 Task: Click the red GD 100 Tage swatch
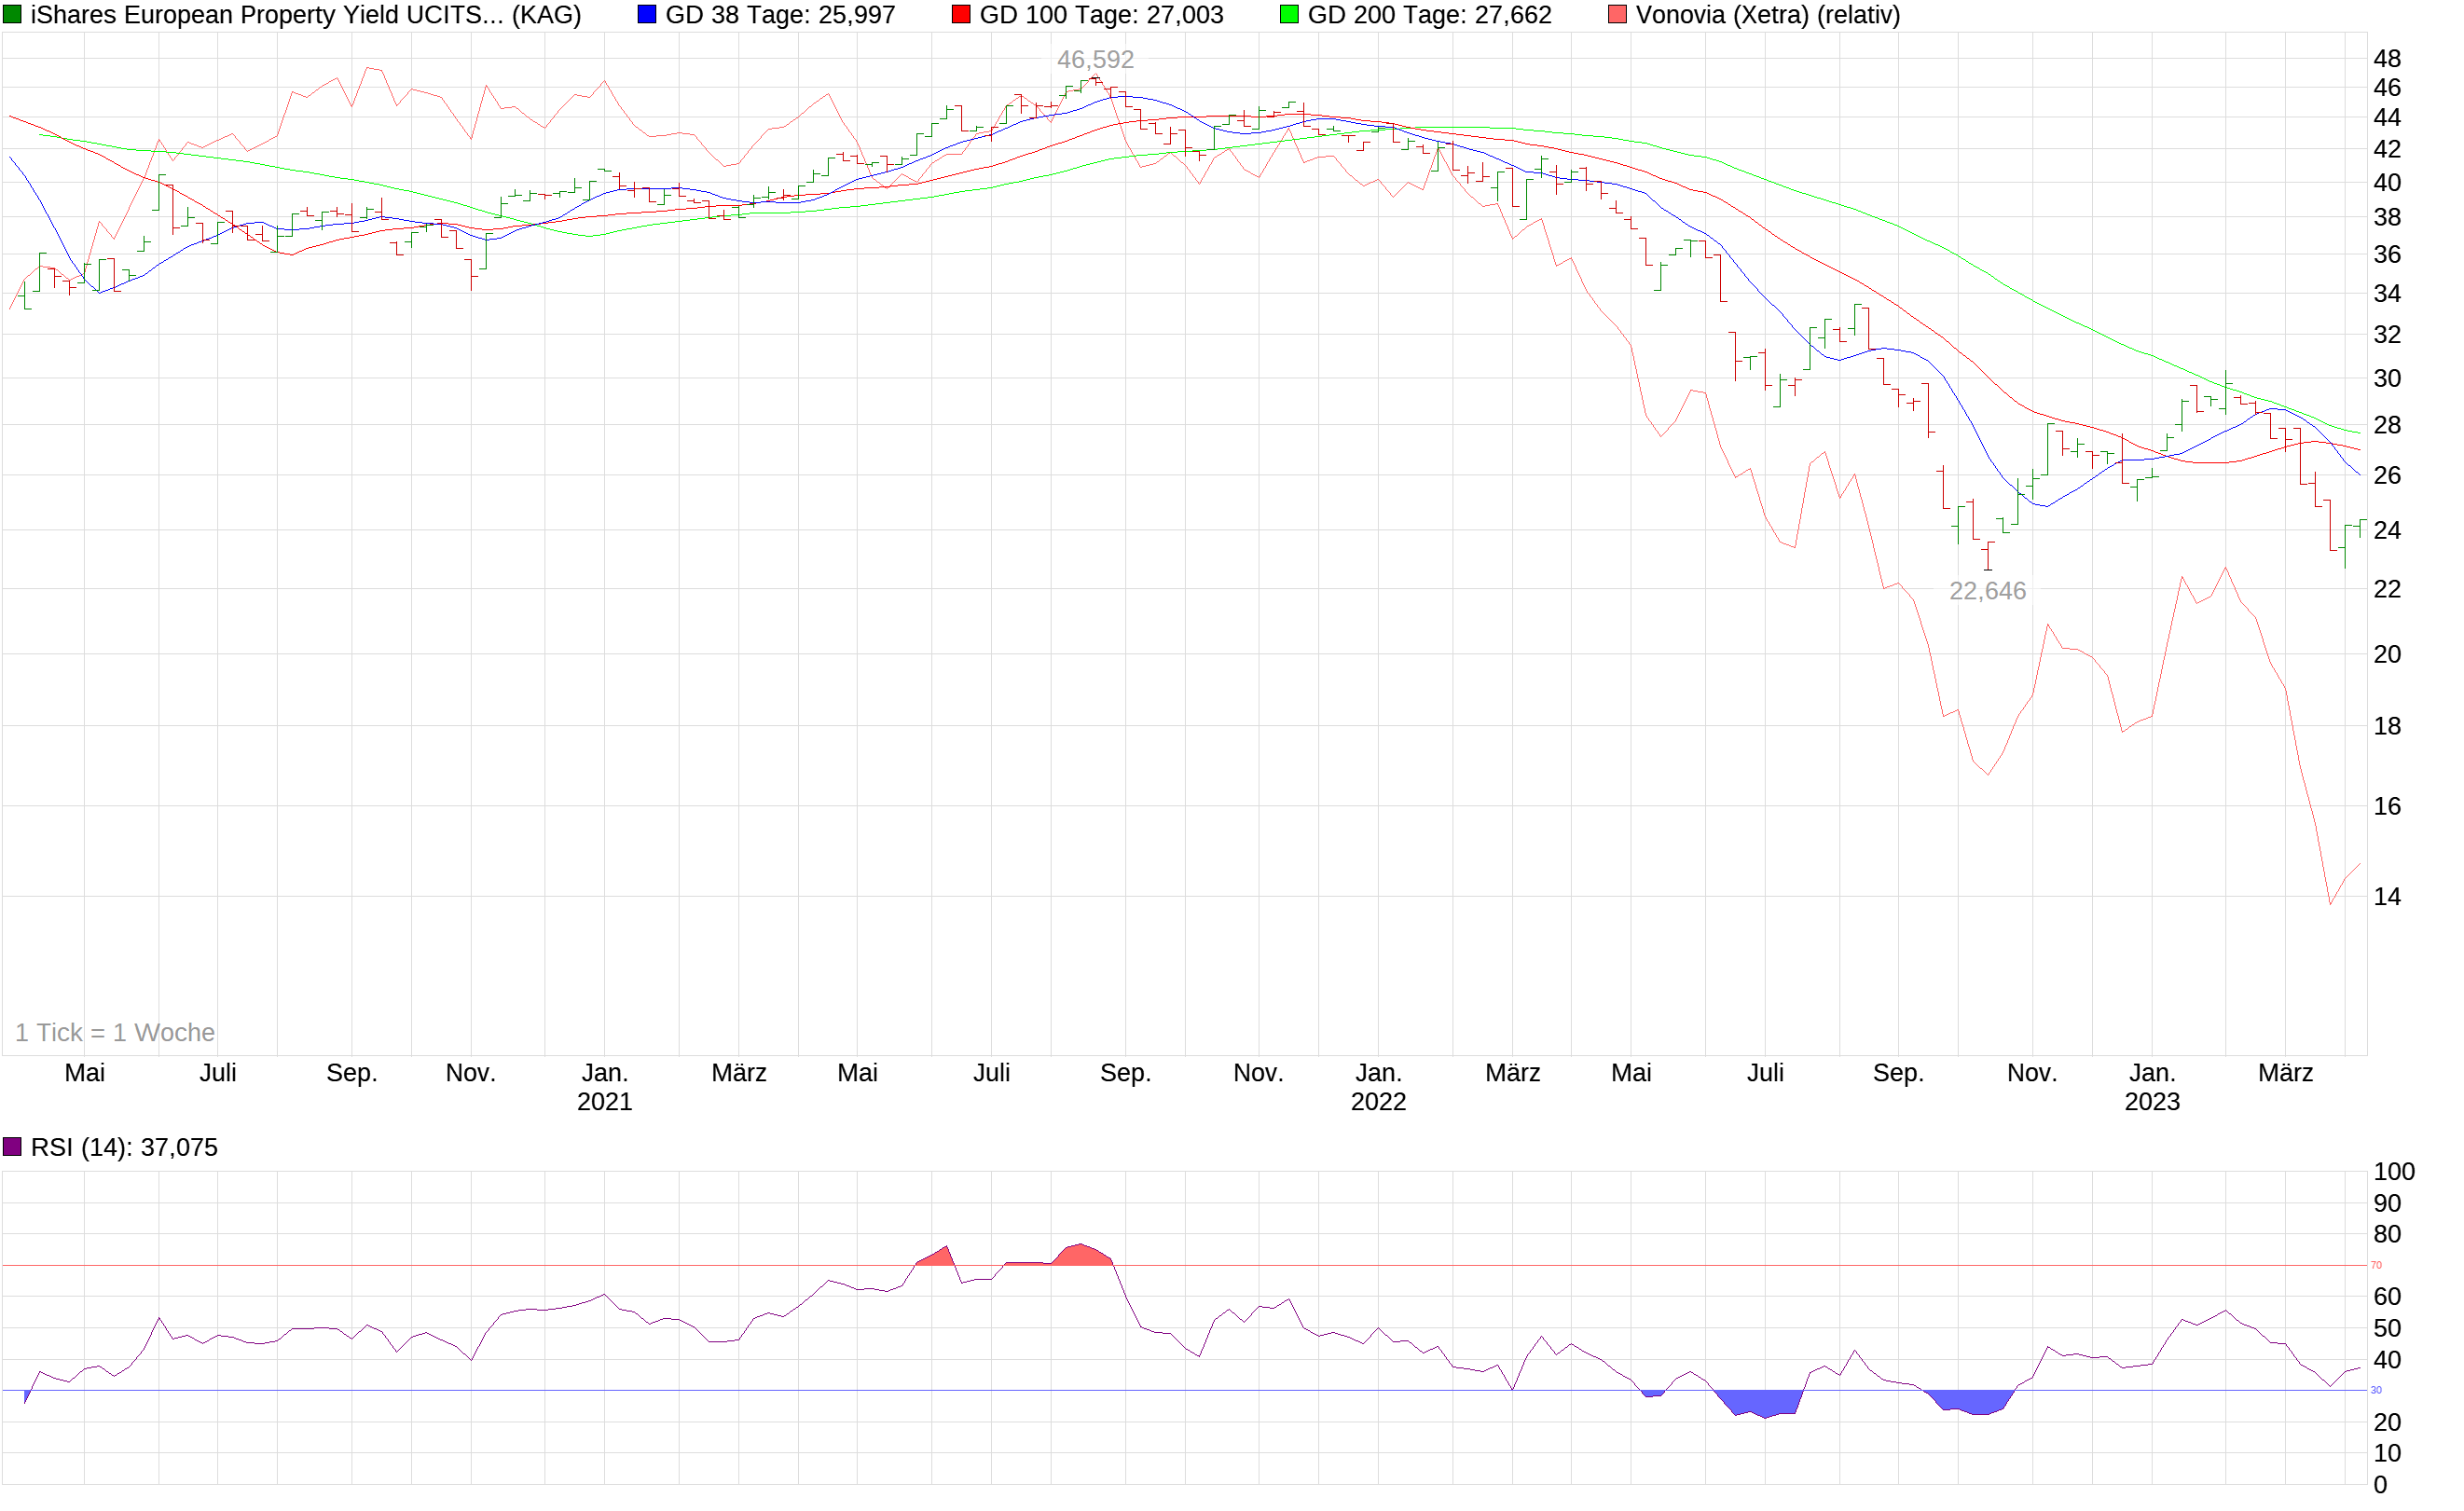(x=961, y=15)
